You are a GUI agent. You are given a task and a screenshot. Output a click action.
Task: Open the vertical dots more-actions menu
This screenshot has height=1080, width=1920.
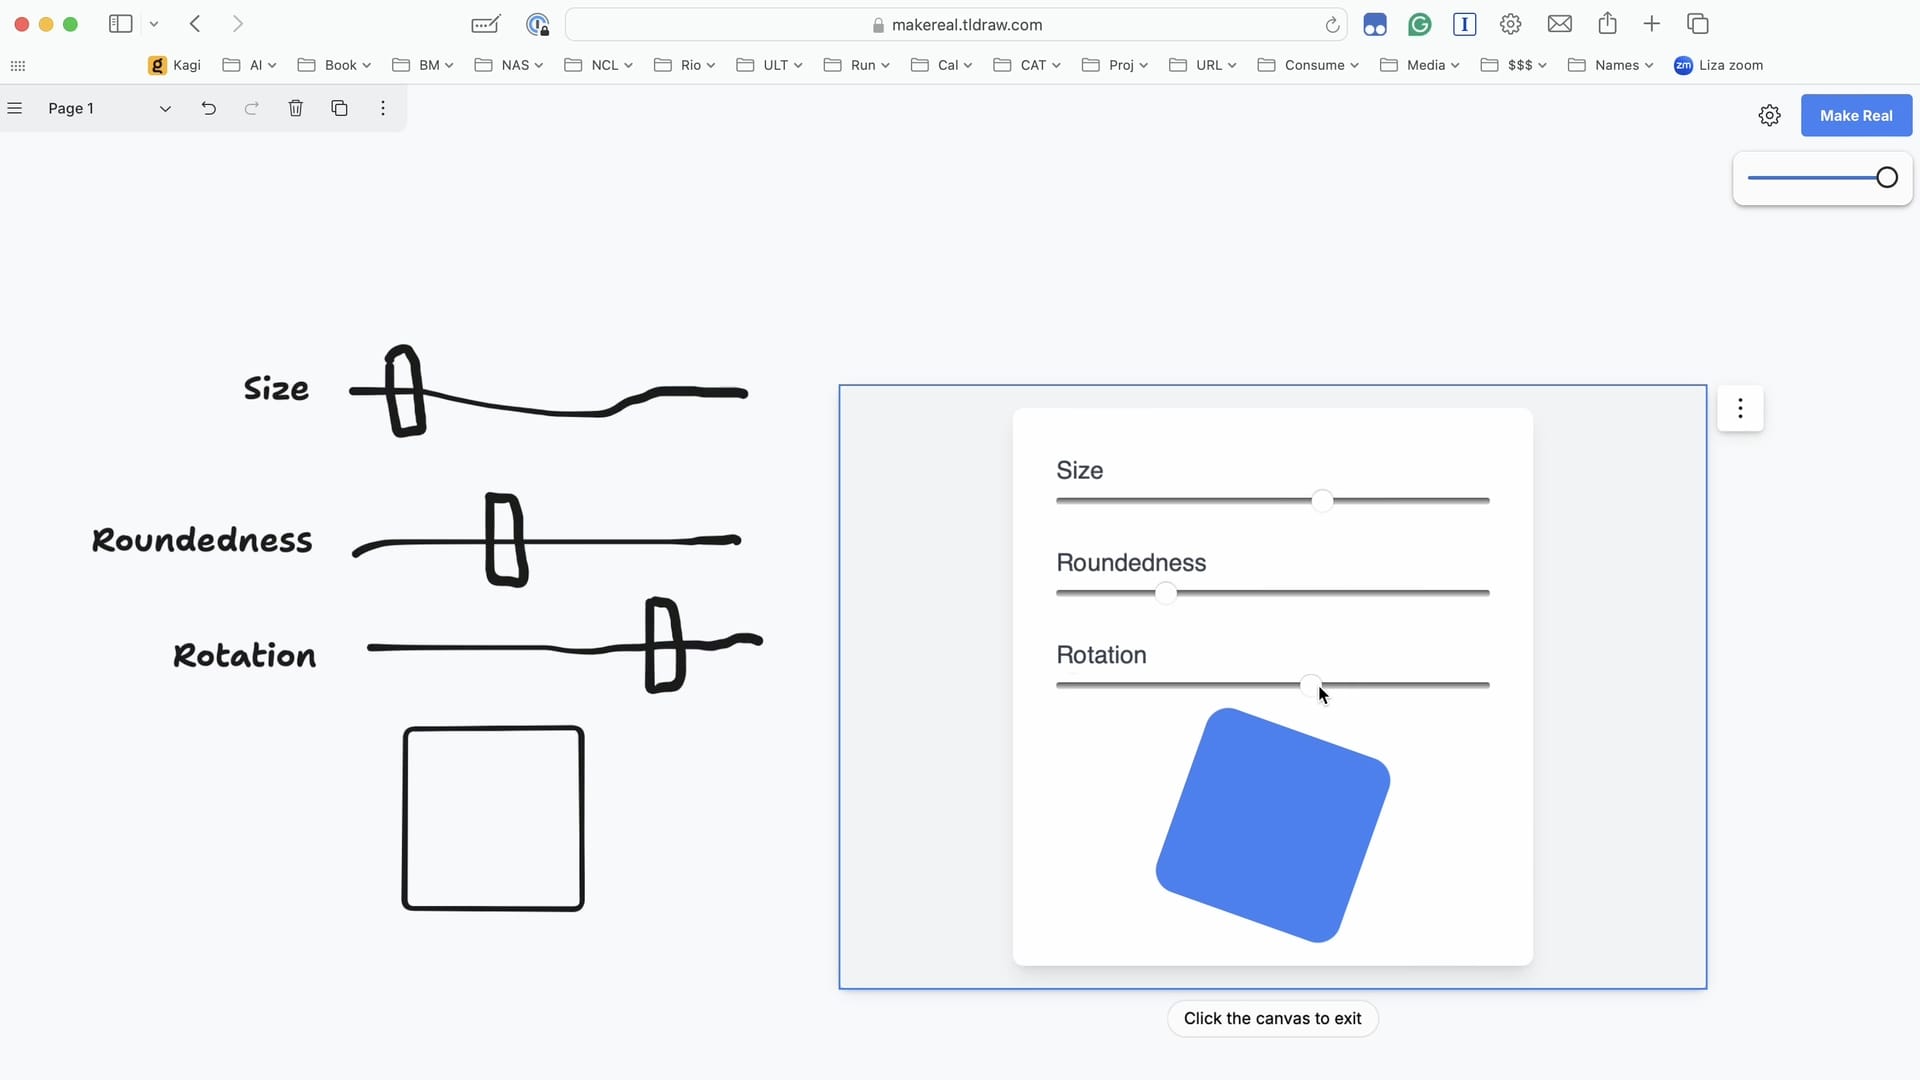tap(383, 108)
